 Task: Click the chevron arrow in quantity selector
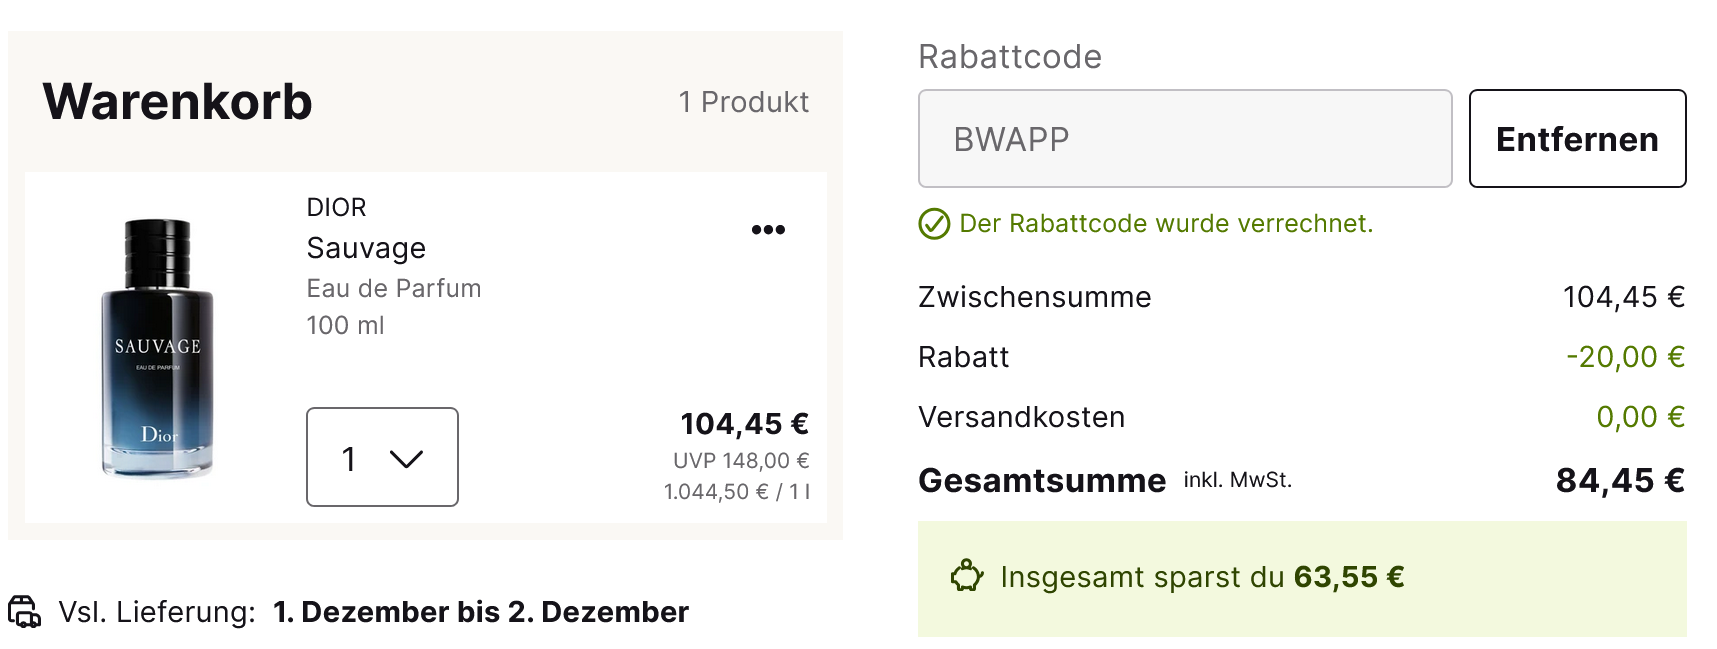point(406,459)
